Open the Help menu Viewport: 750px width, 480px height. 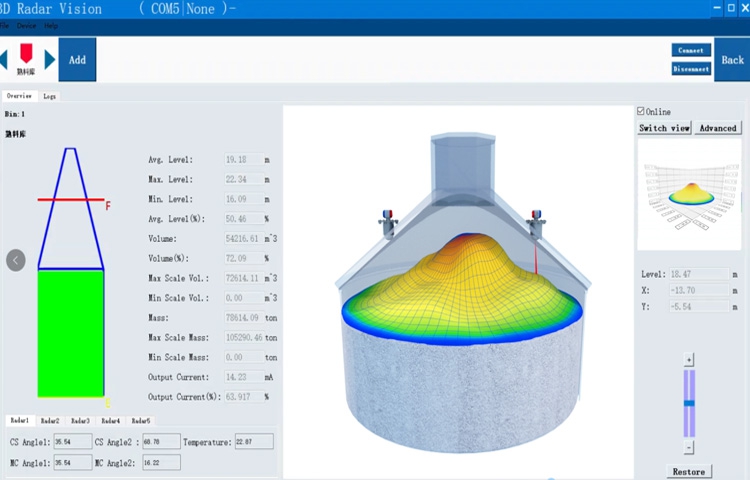tap(50, 25)
